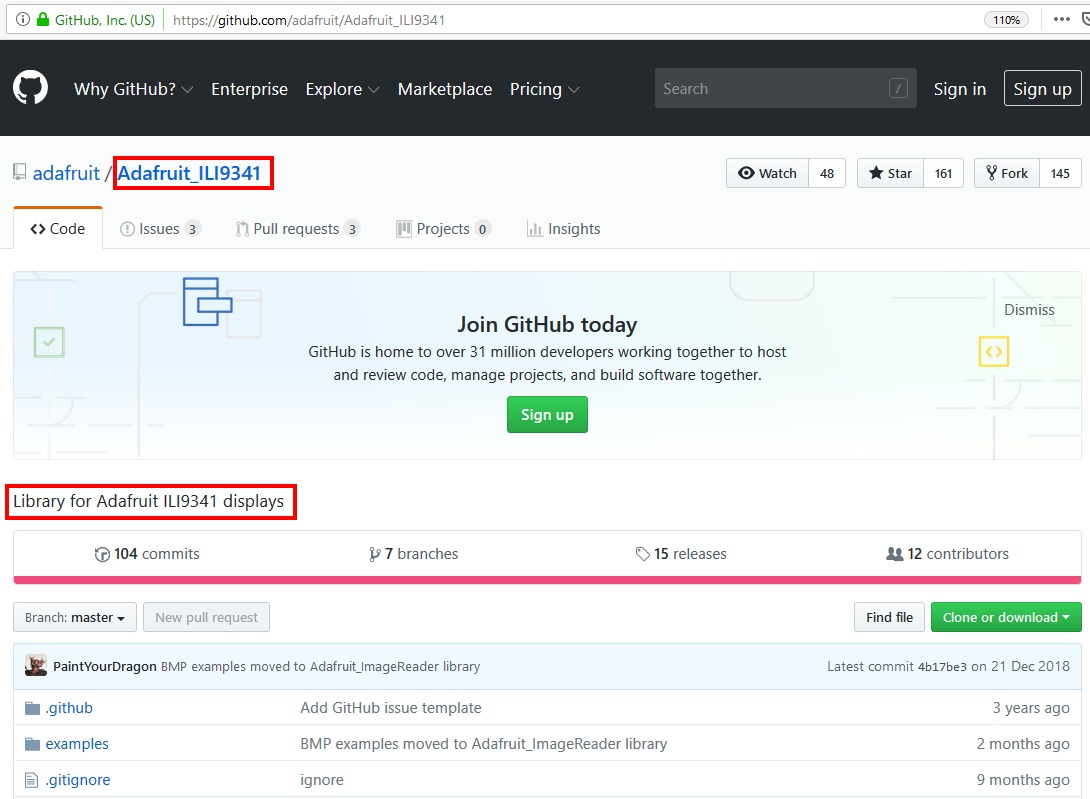Switch to the Issues tab
1090x799 pixels.
point(161,228)
